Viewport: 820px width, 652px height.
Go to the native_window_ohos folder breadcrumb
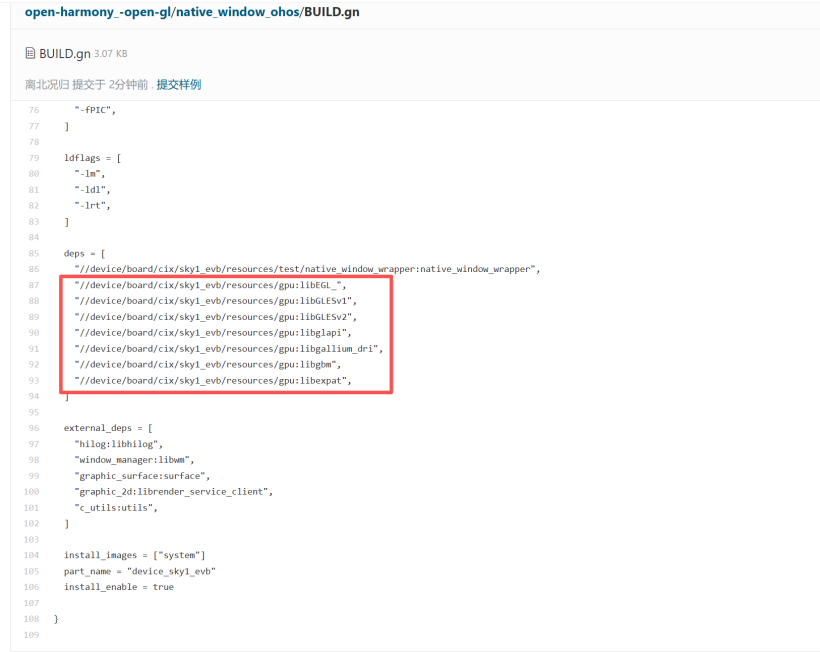(x=237, y=14)
